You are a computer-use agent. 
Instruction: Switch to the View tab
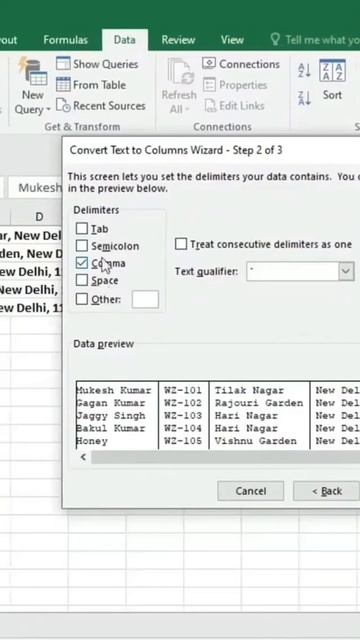click(232, 40)
